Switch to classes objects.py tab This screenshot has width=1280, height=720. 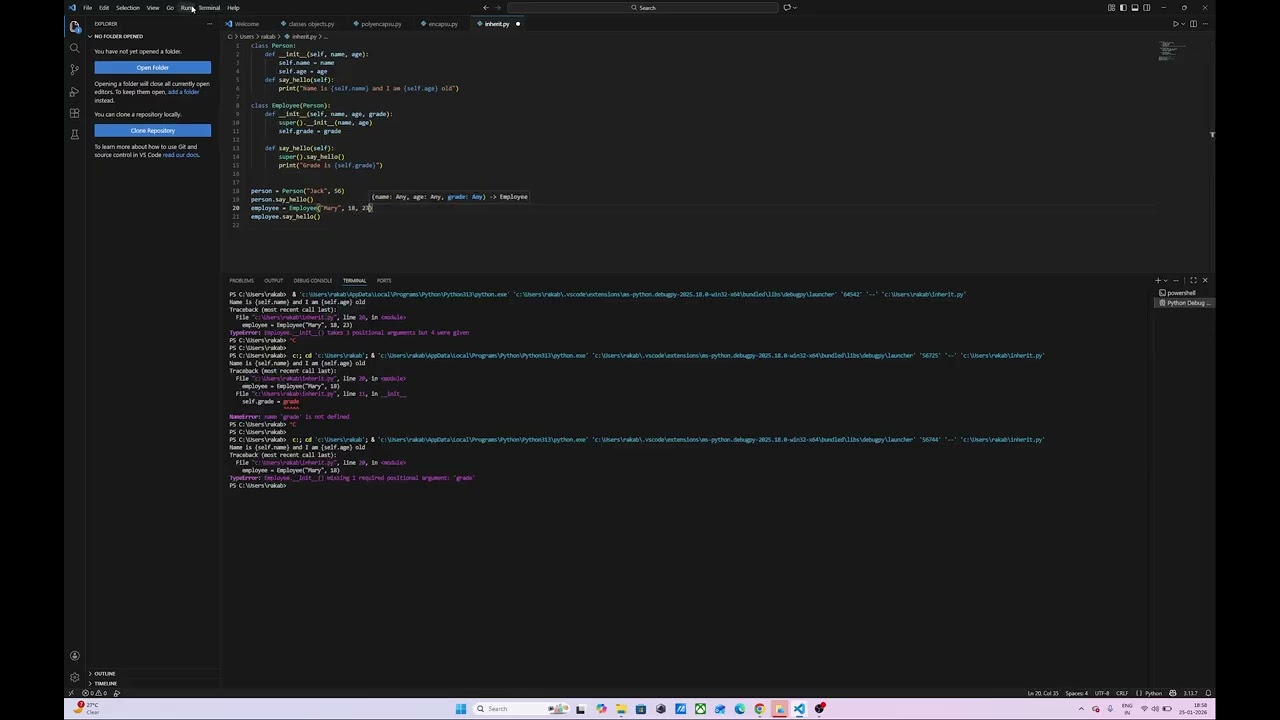(x=311, y=24)
